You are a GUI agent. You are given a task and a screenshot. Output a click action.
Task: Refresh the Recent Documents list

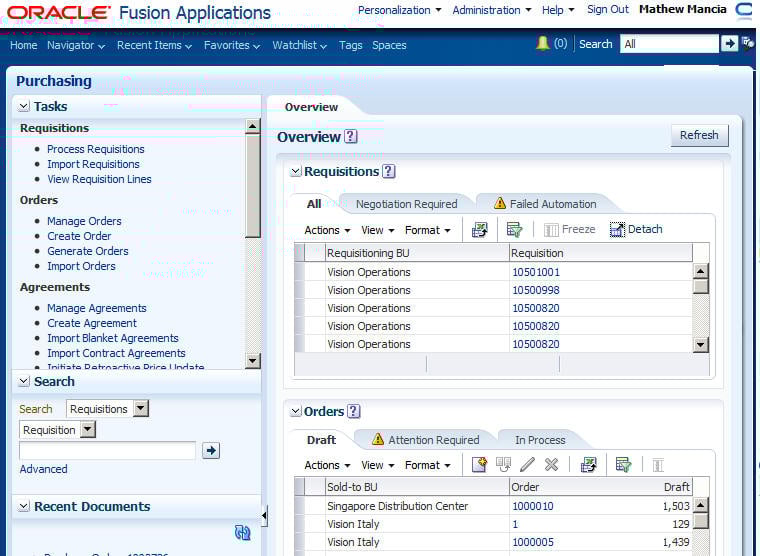point(242,532)
